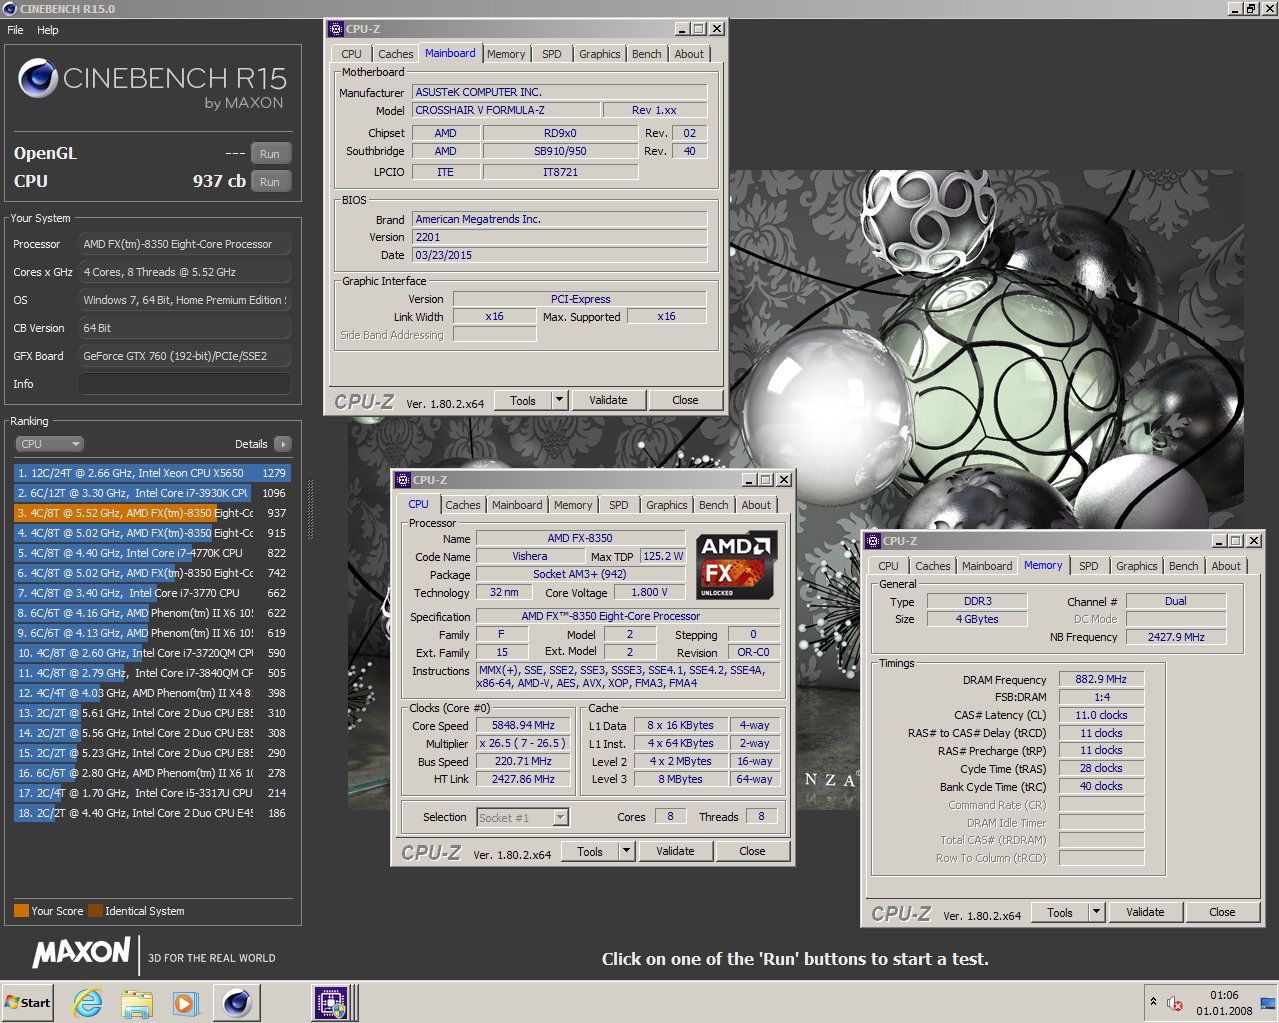Open Memory tab in processor CPU-Z window
1279x1023 pixels.
pyautogui.click(x=573, y=505)
